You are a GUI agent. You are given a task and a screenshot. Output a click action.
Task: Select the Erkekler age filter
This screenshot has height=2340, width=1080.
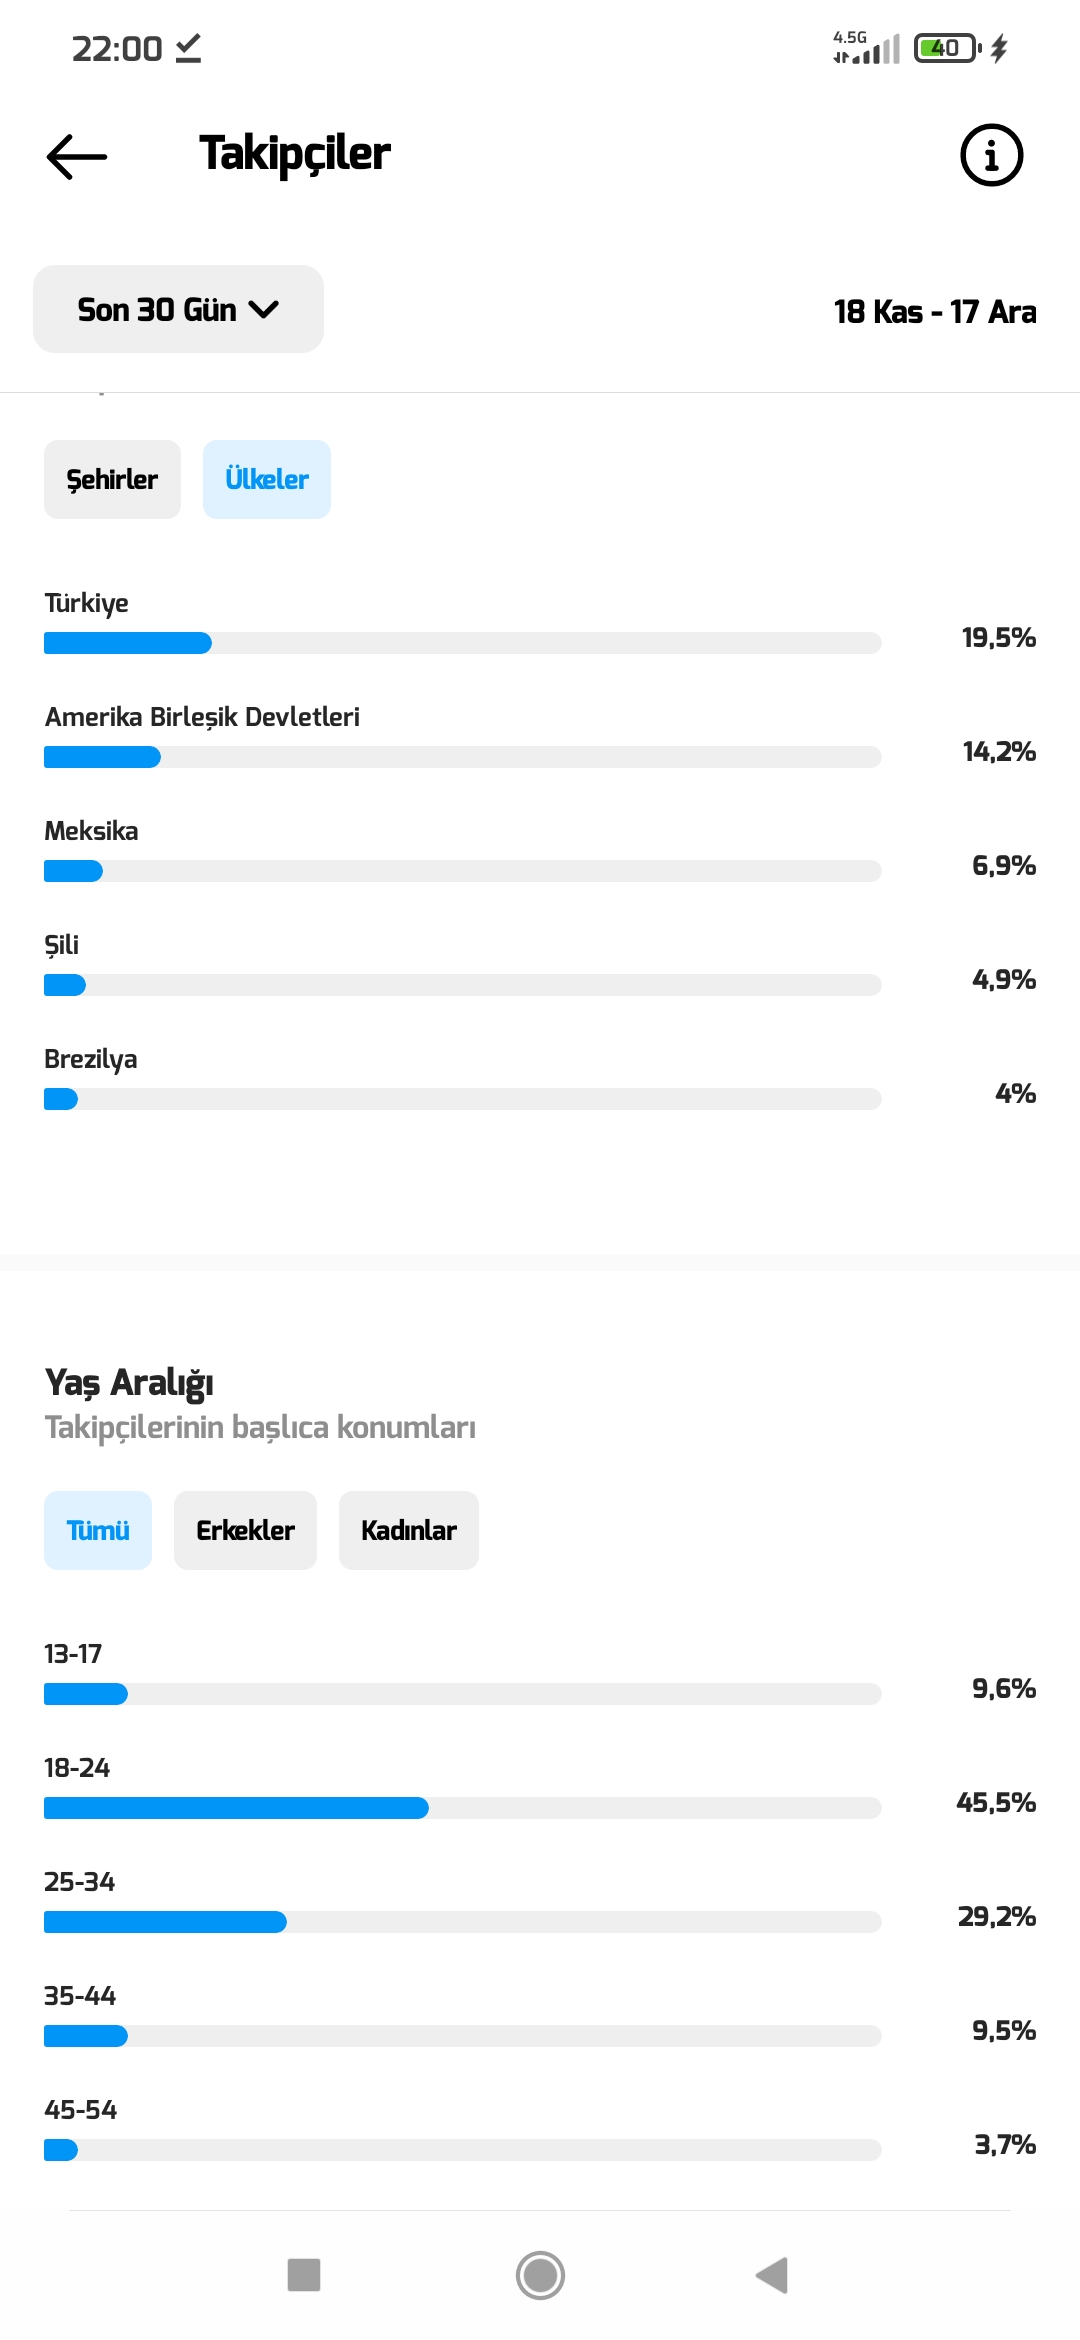245,1530
